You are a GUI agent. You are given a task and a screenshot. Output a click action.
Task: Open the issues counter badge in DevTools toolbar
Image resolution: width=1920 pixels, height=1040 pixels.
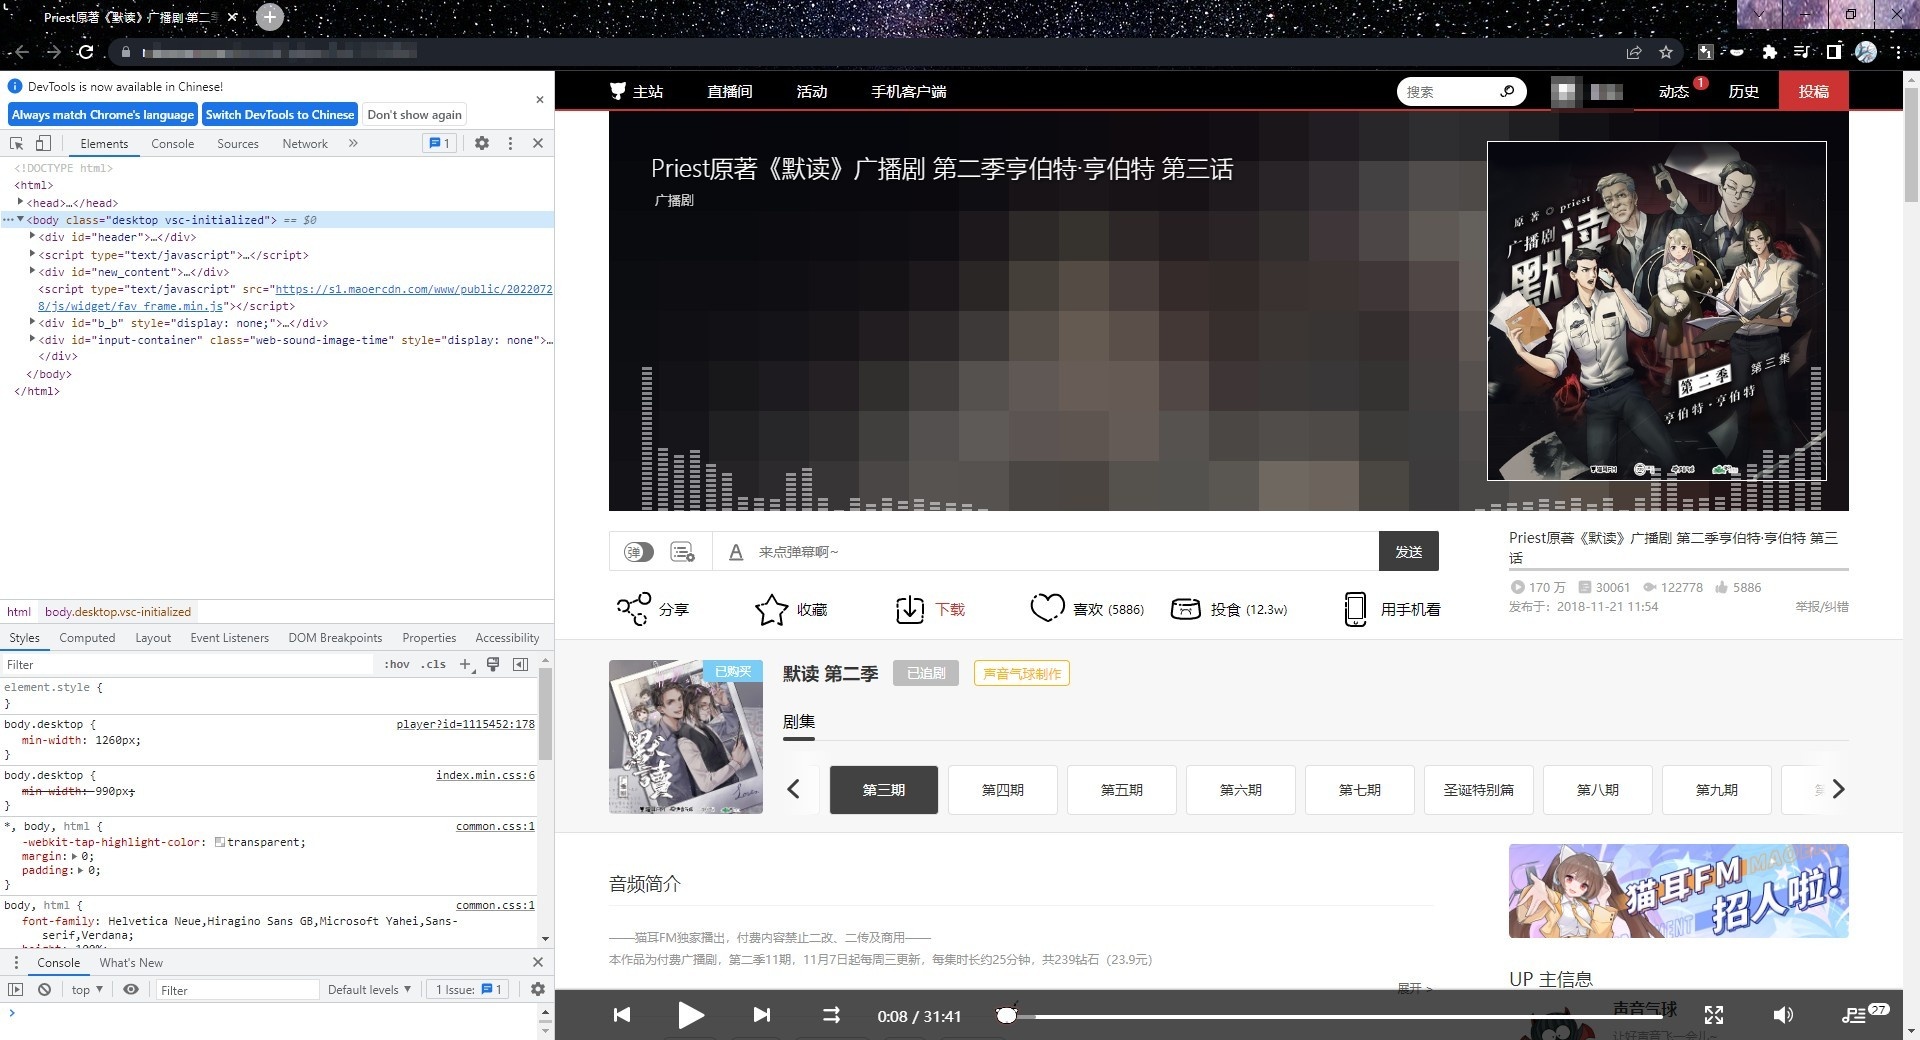tap(440, 143)
